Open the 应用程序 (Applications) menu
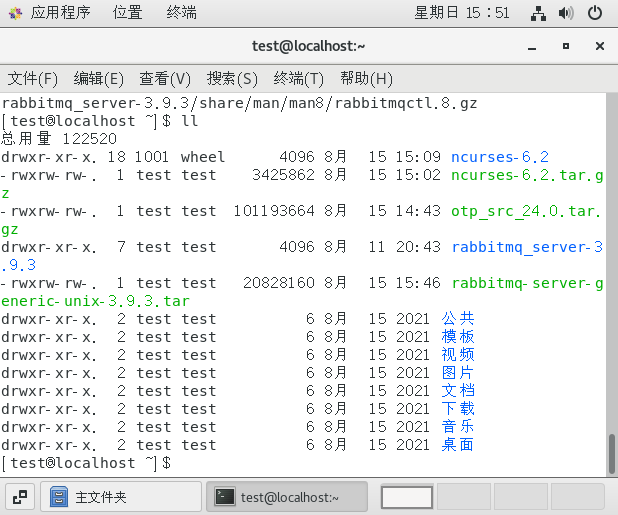 point(60,13)
